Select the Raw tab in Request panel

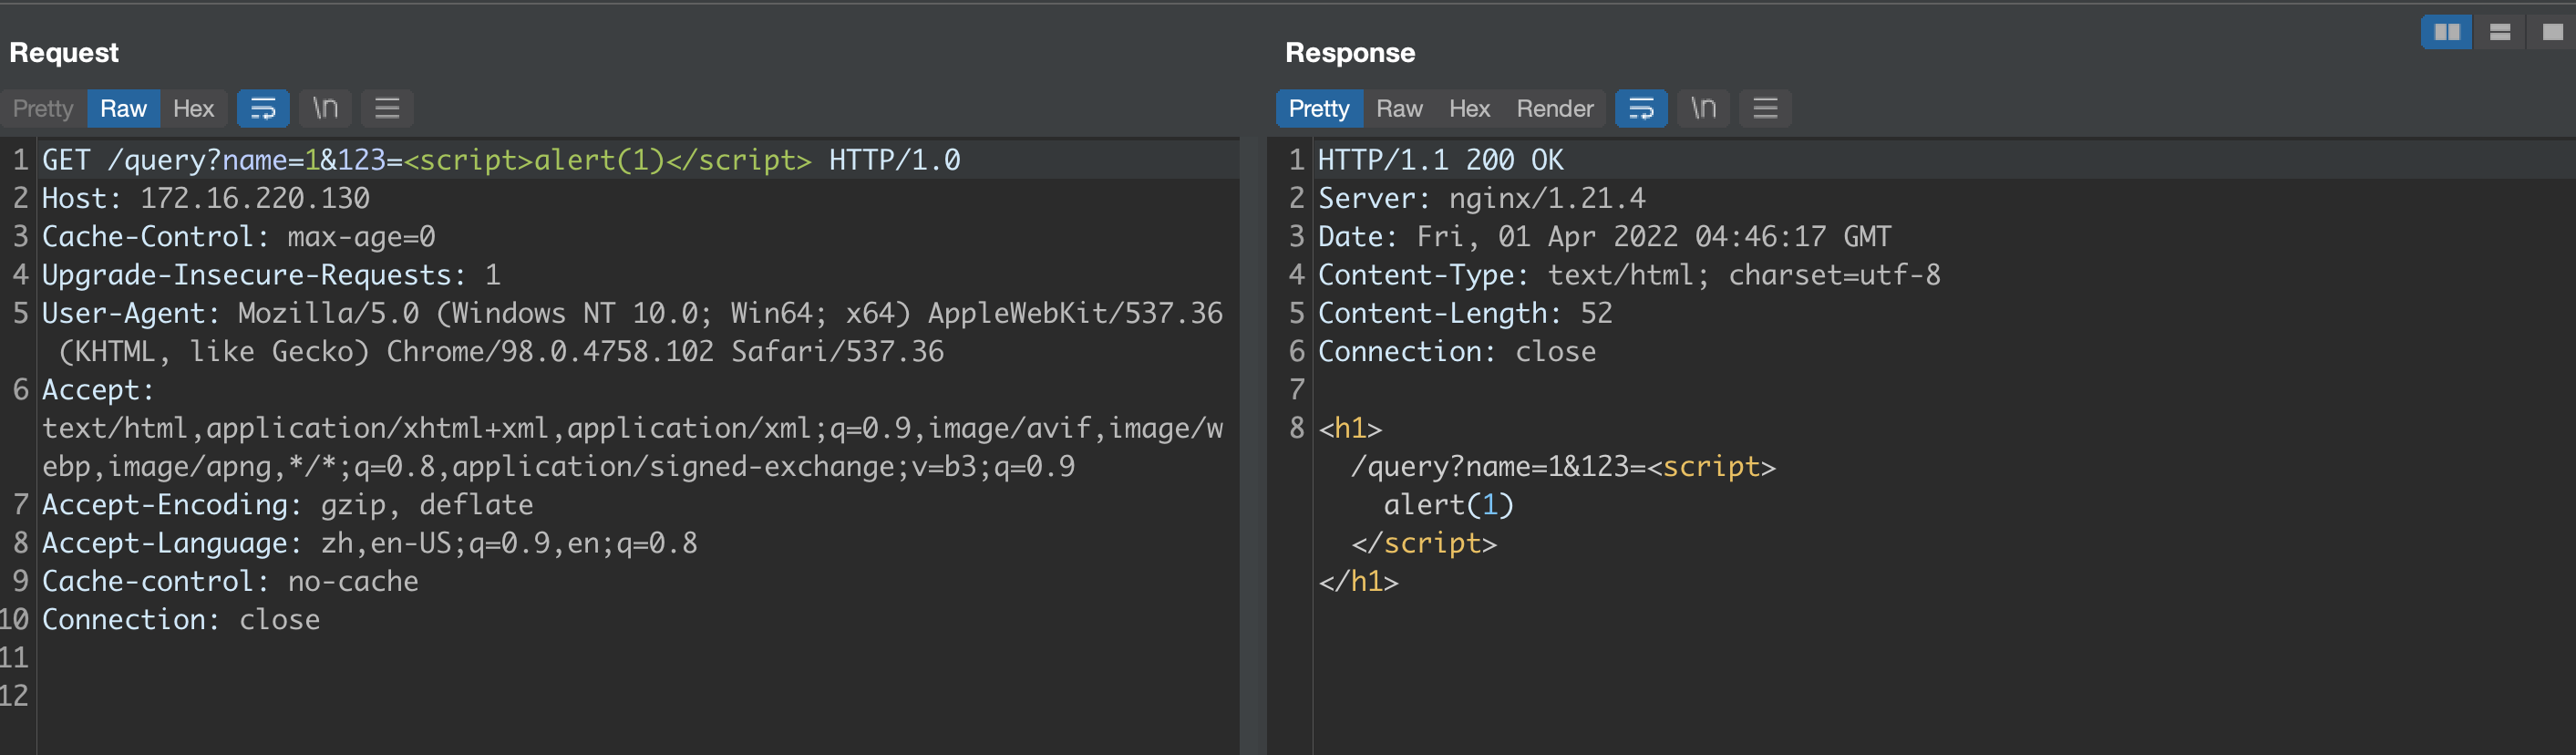coord(123,108)
